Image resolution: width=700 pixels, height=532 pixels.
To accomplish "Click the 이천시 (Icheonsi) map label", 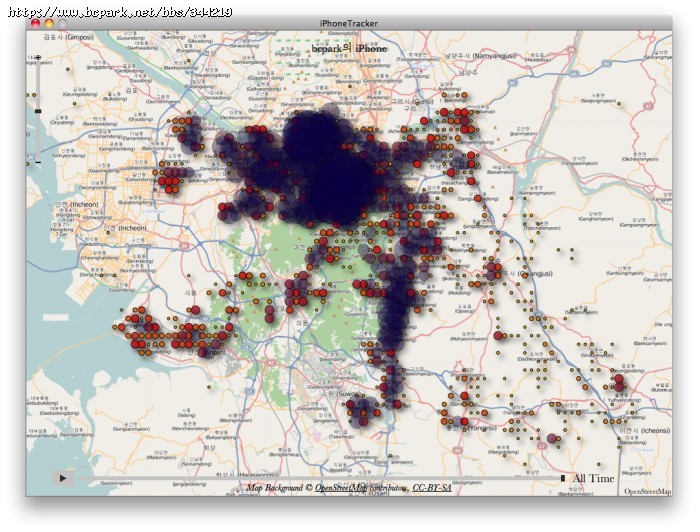I will tap(645, 431).
